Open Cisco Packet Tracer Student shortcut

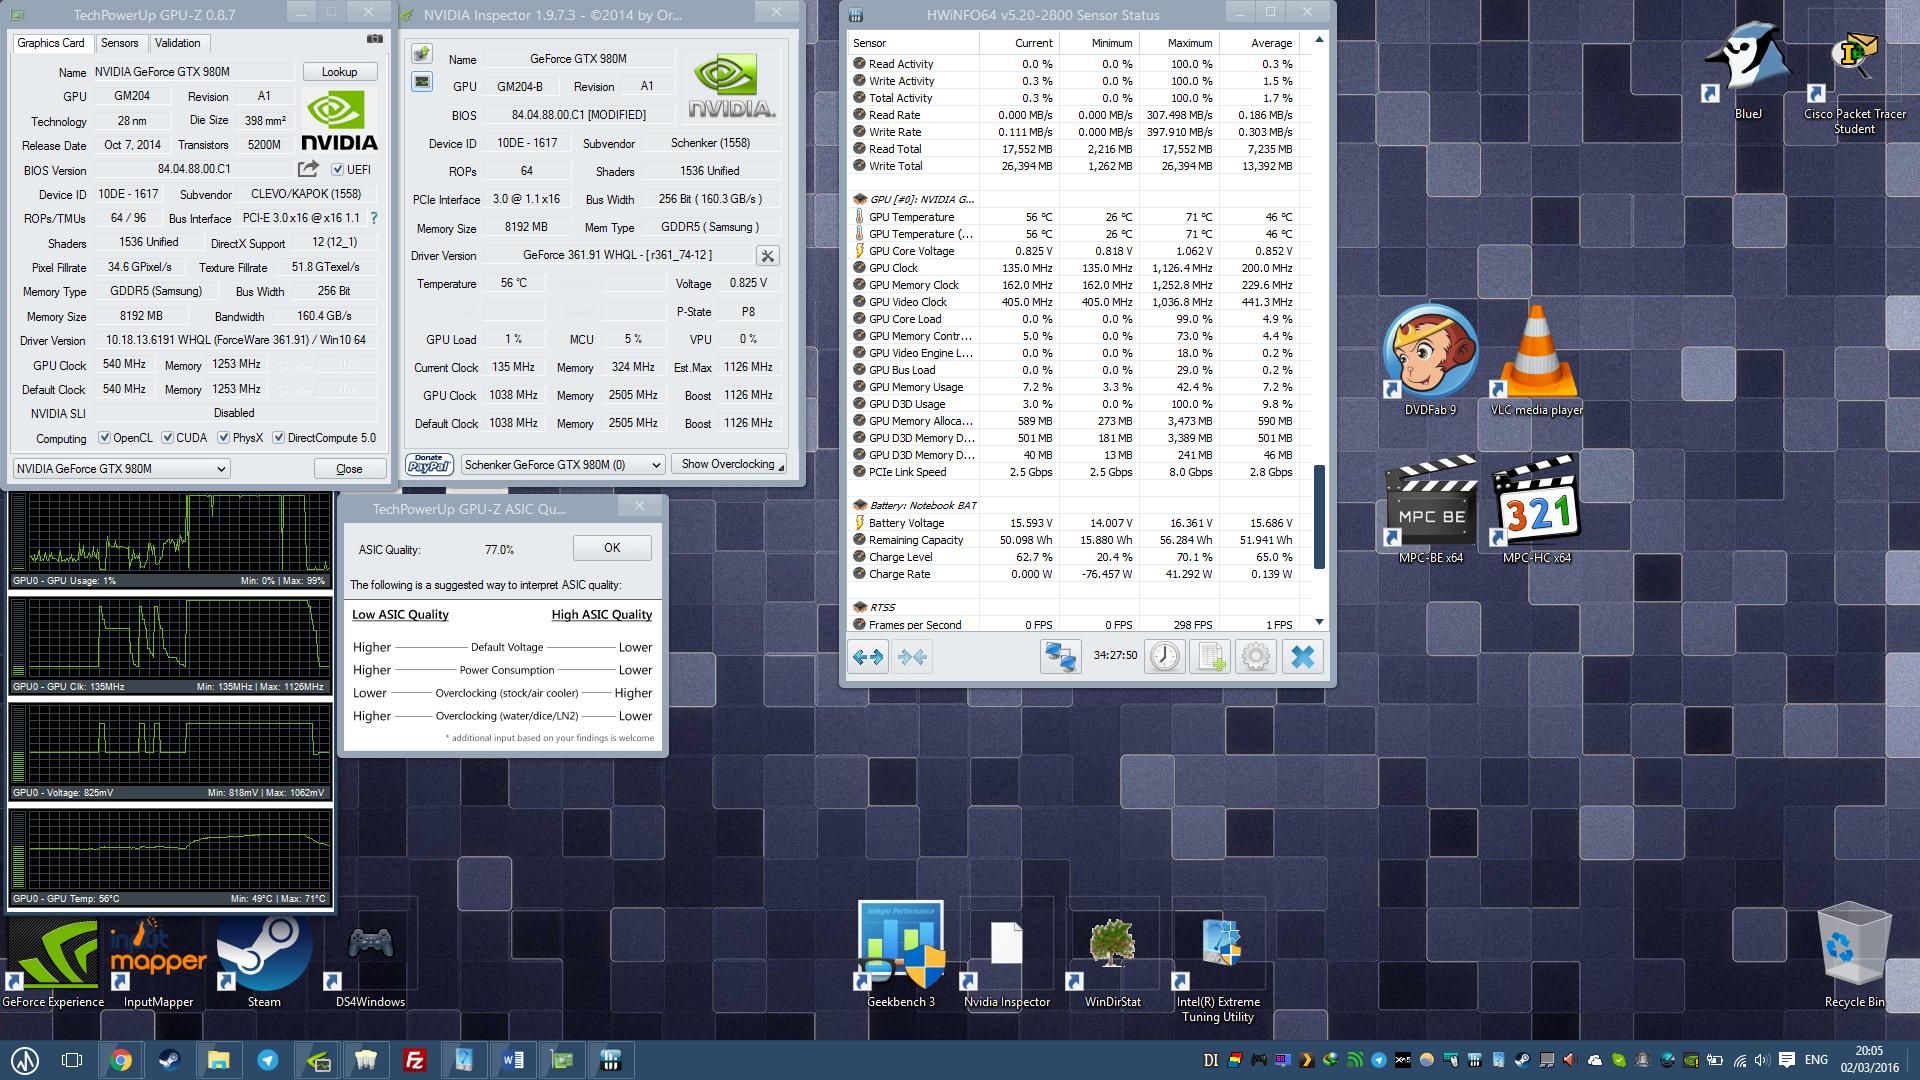[1854, 80]
